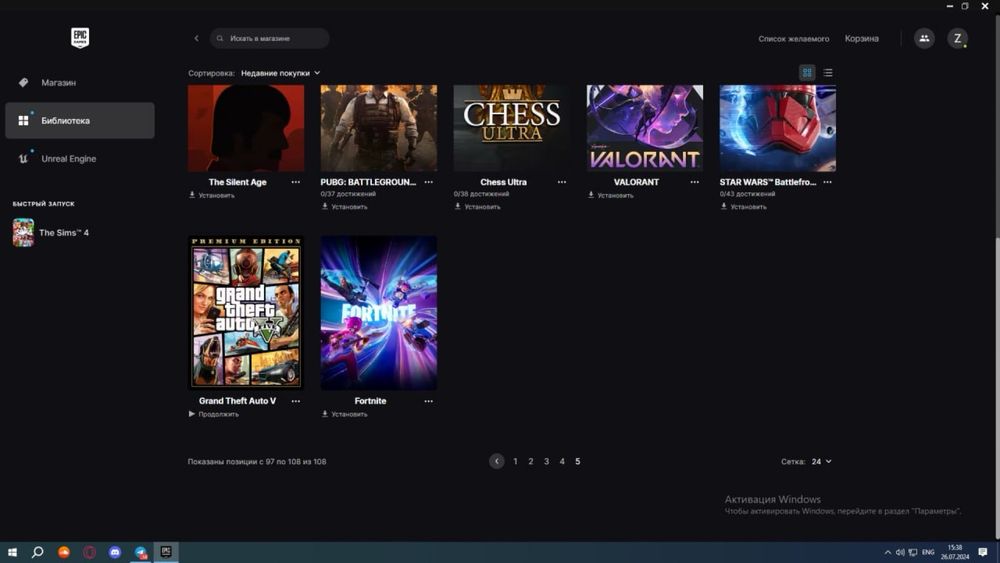
Task: Go back with the arrow beside search
Action: [196, 38]
